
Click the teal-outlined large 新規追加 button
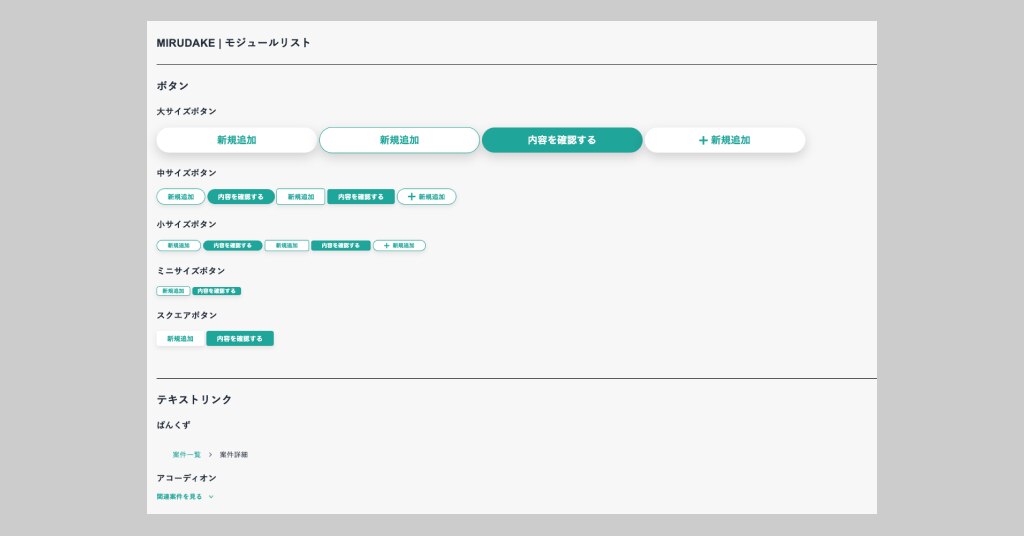(x=399, y=140)
